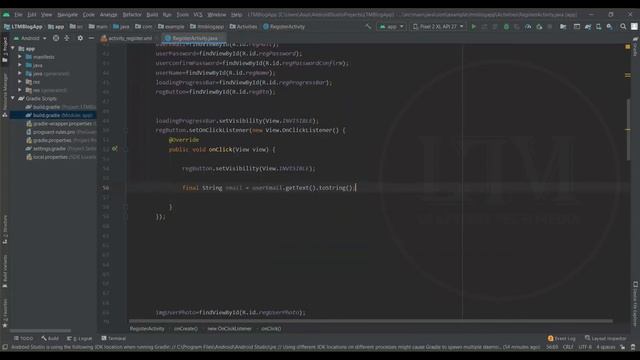Select build.gradle (Module: app) file
This screenshot has height=360, width=640.
[x=60, y=116]
